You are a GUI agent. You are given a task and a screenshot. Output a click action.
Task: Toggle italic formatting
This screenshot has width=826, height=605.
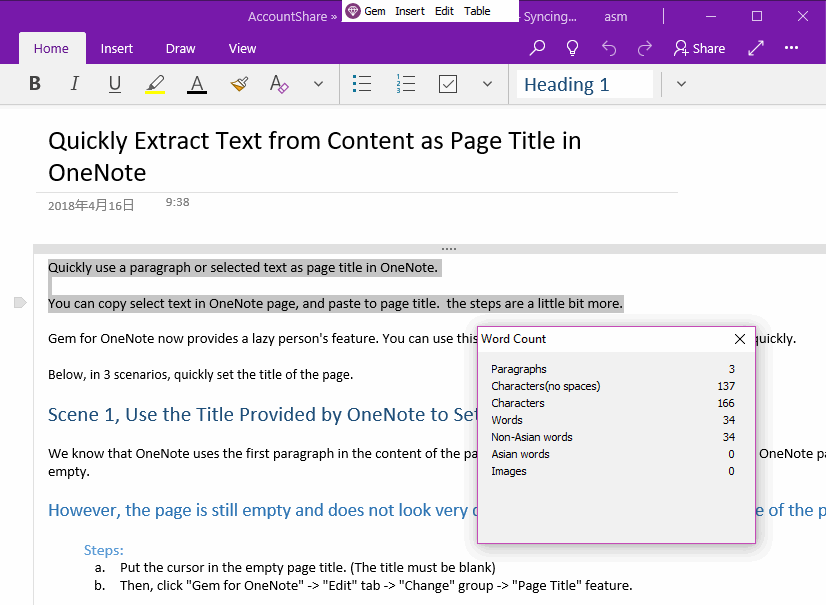[75, 83]
